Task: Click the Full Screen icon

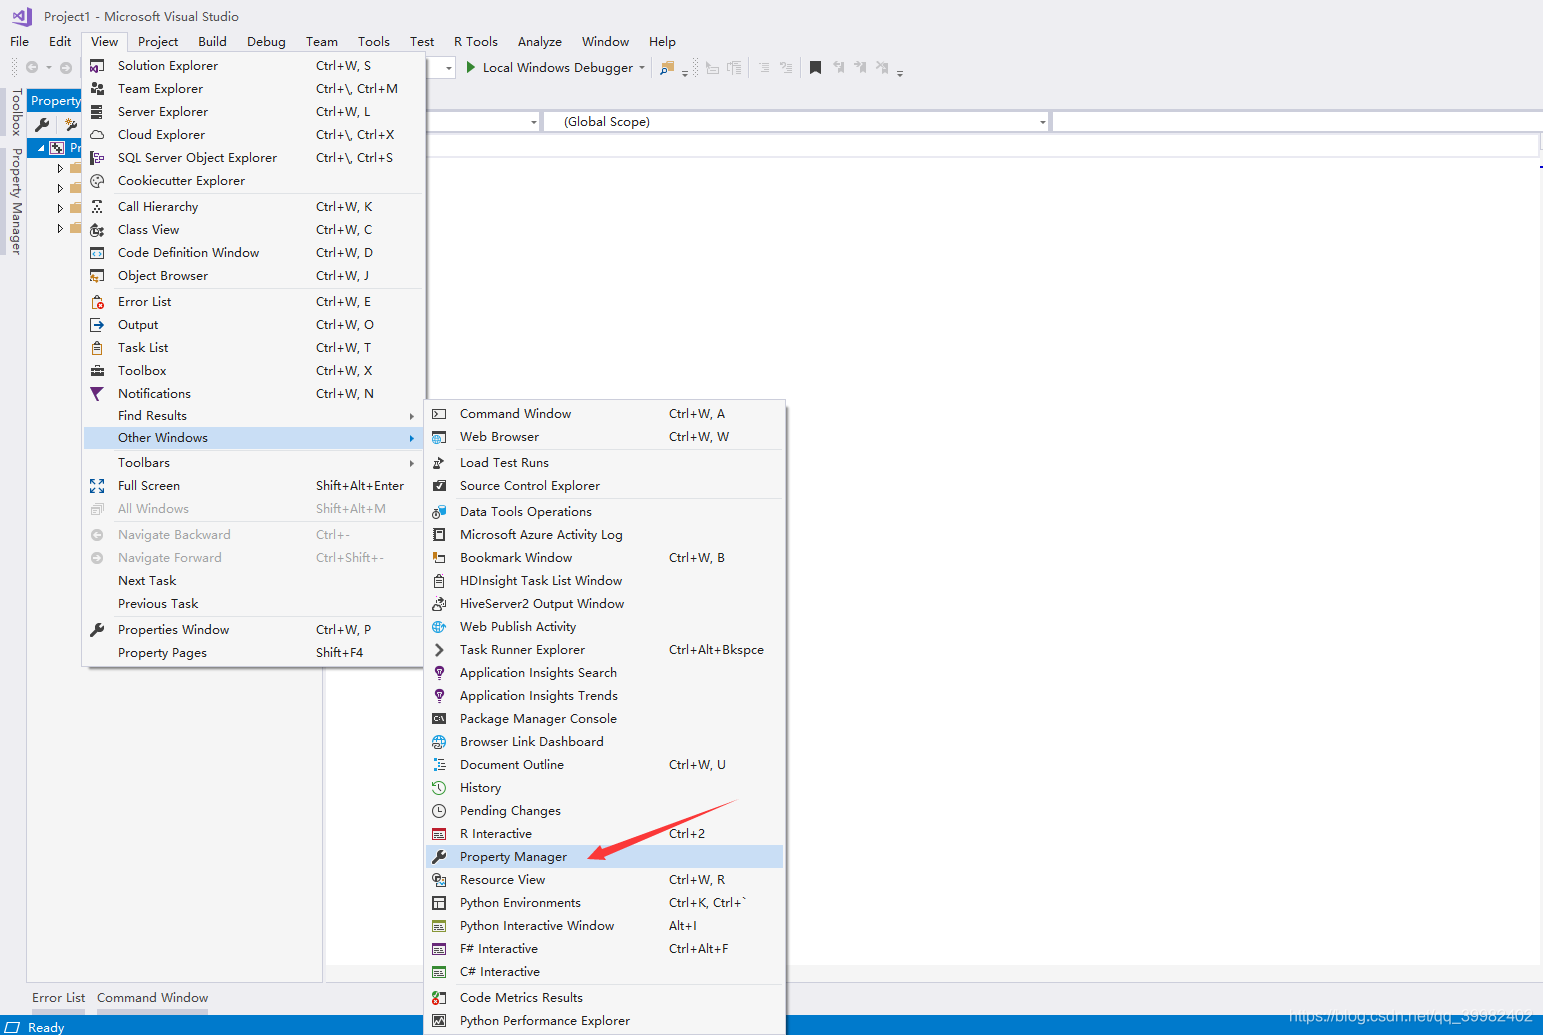Action: tap(97, 486)
